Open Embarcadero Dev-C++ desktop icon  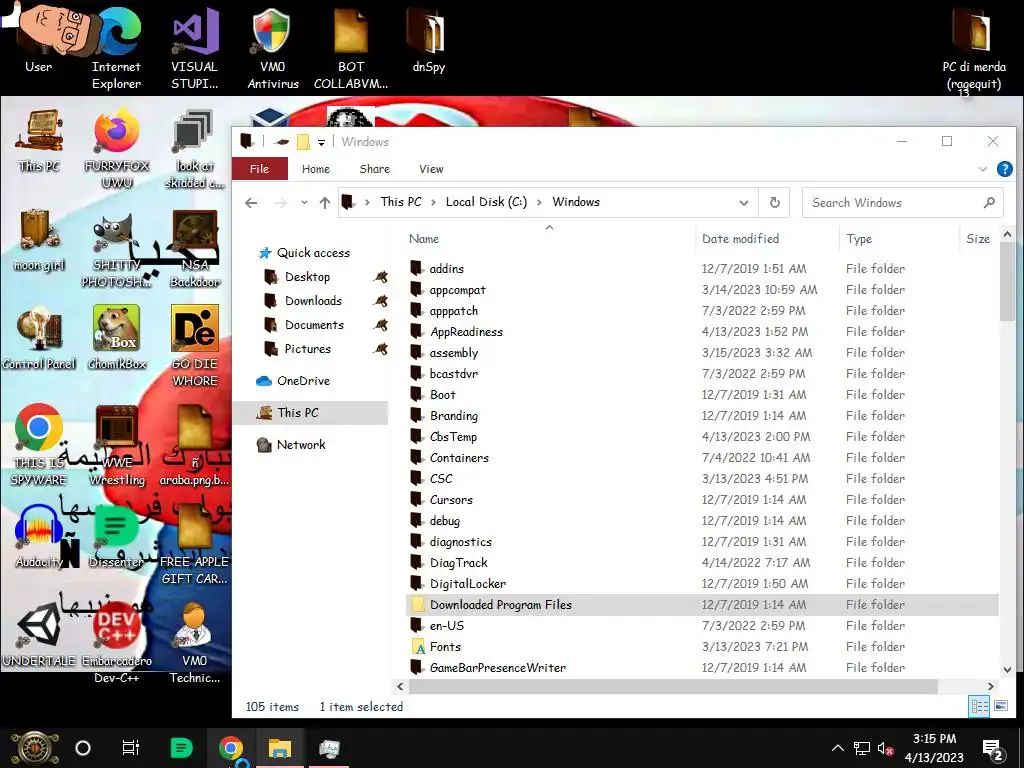pyautogui.click(x=117, y=644)
